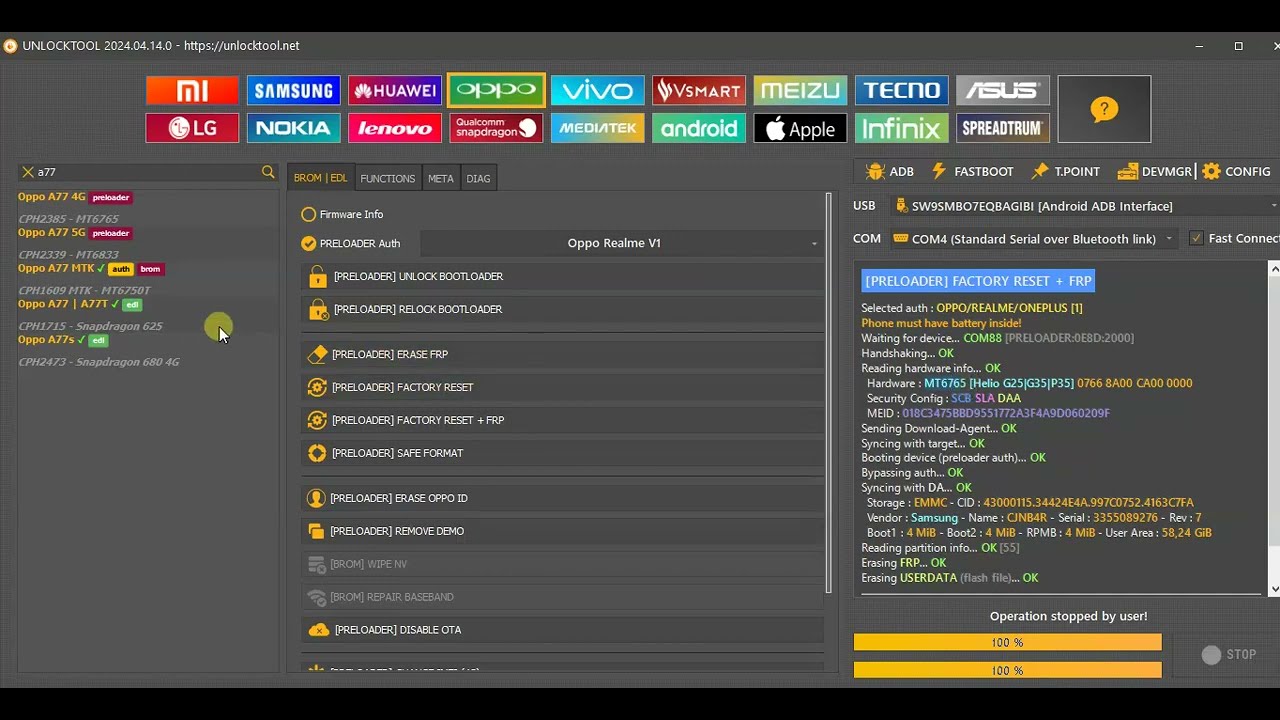The height and width of the screenshot is (720, 1280).
Task: Clear the a77 search with X icon
Action: point(28,172)
